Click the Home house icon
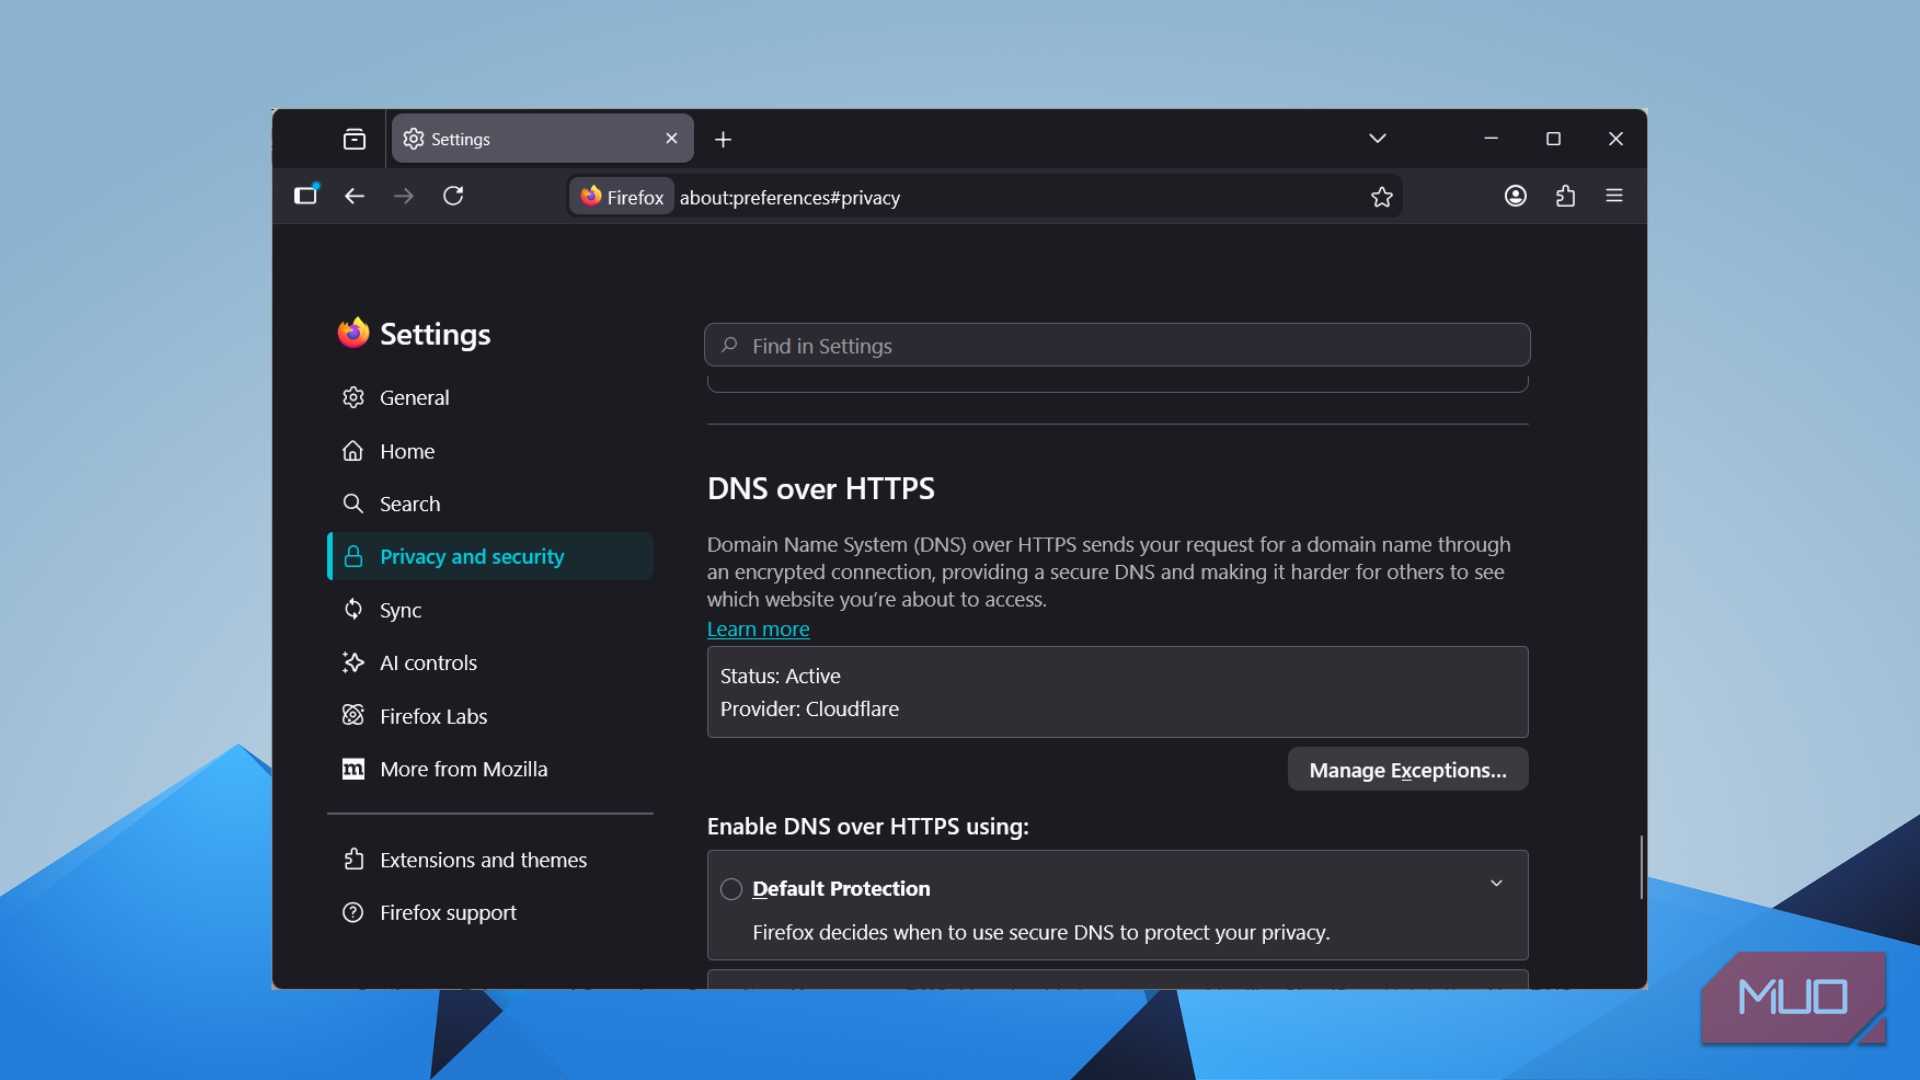The image size is (1920, 1080). 353,451
